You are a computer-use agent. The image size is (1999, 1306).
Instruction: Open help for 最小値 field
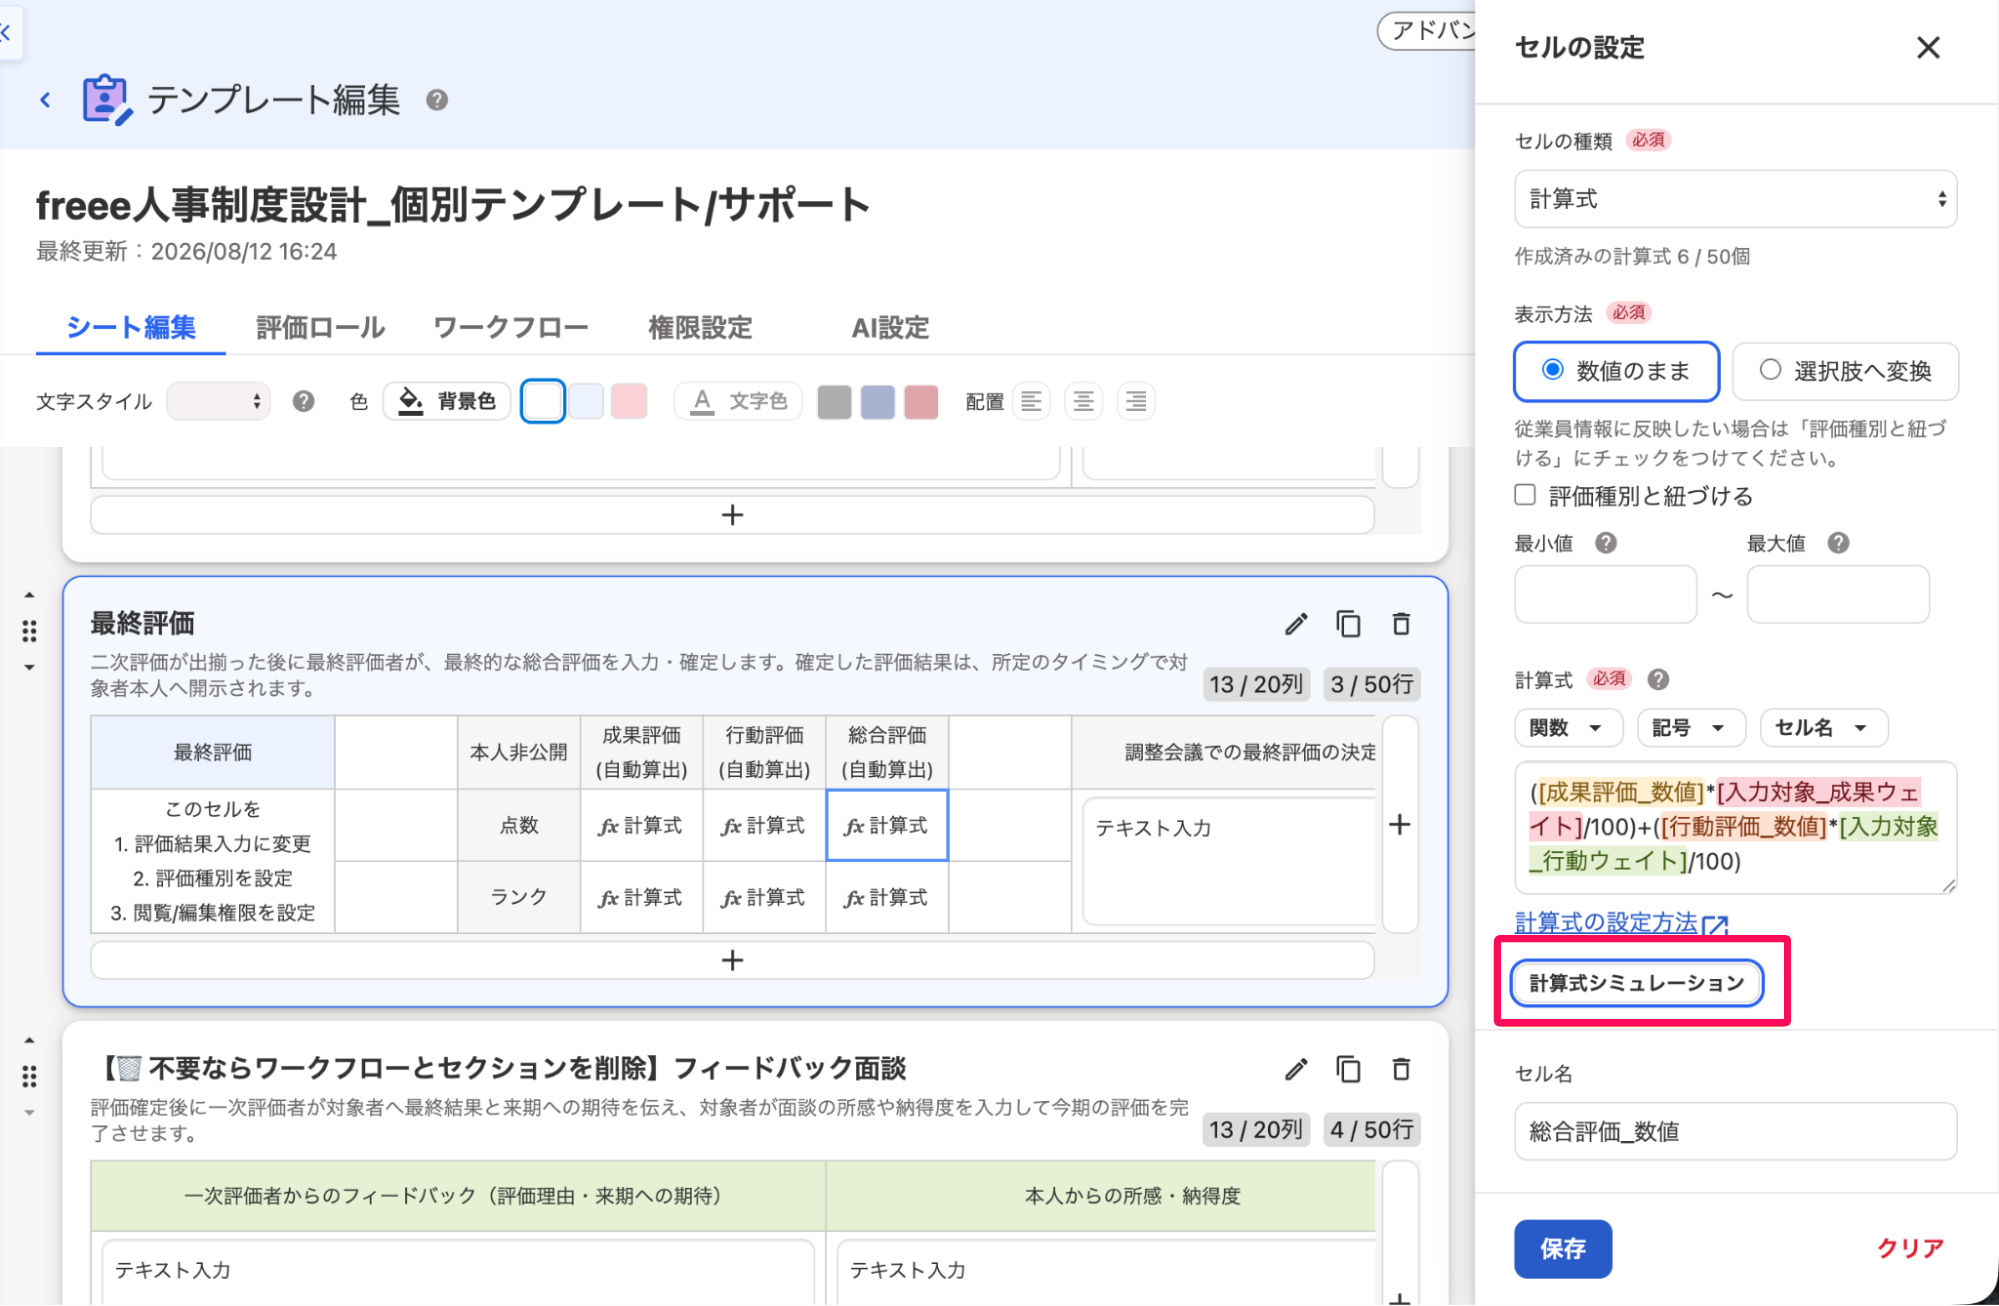click(x=1606, y=543)
